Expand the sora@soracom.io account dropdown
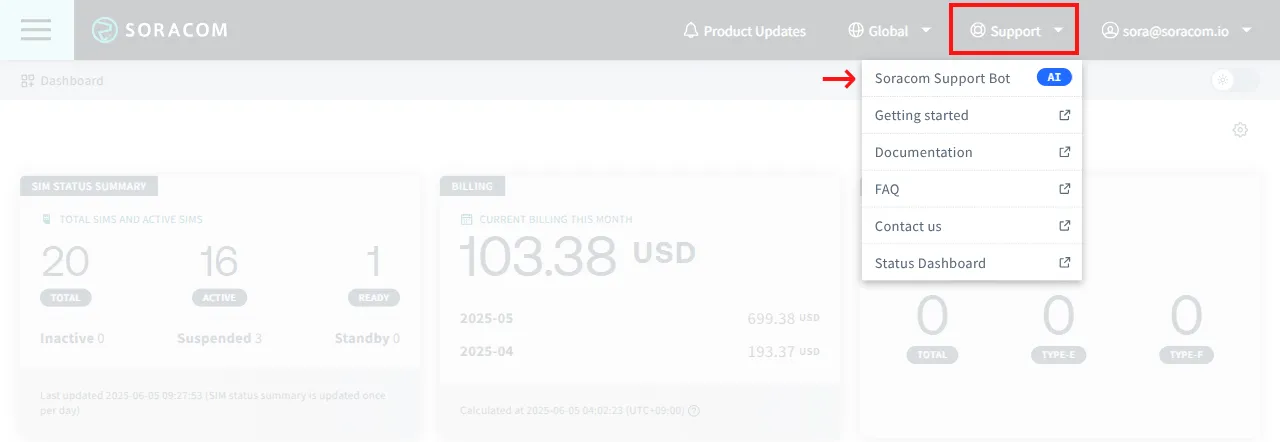This screenshot has width=1280, height=442. click(1246, 30)
